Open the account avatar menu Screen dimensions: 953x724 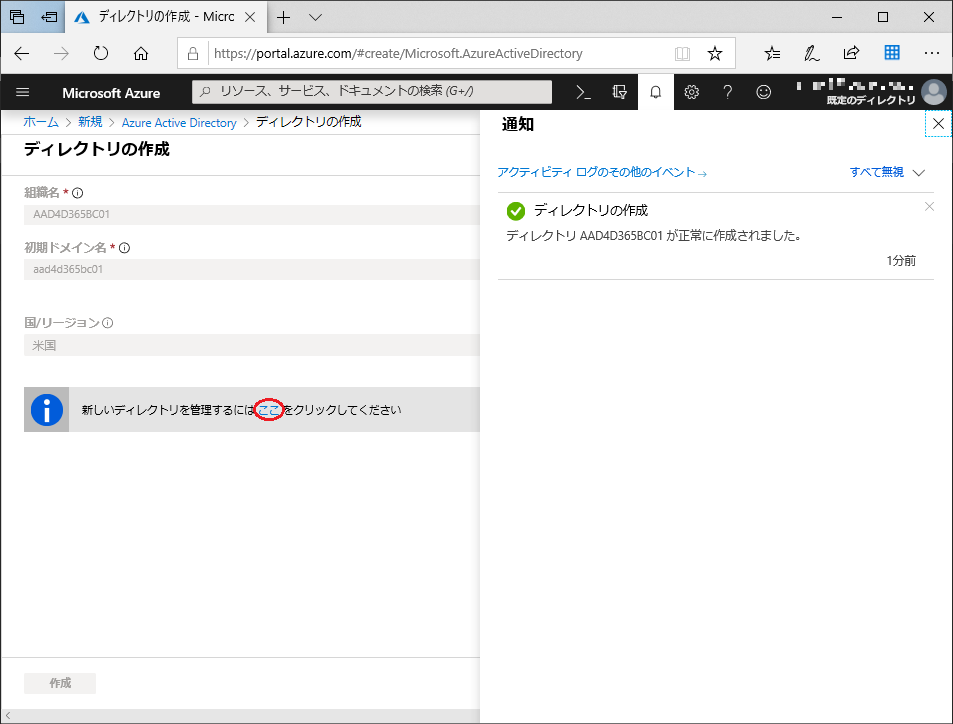tap(934, 92)
